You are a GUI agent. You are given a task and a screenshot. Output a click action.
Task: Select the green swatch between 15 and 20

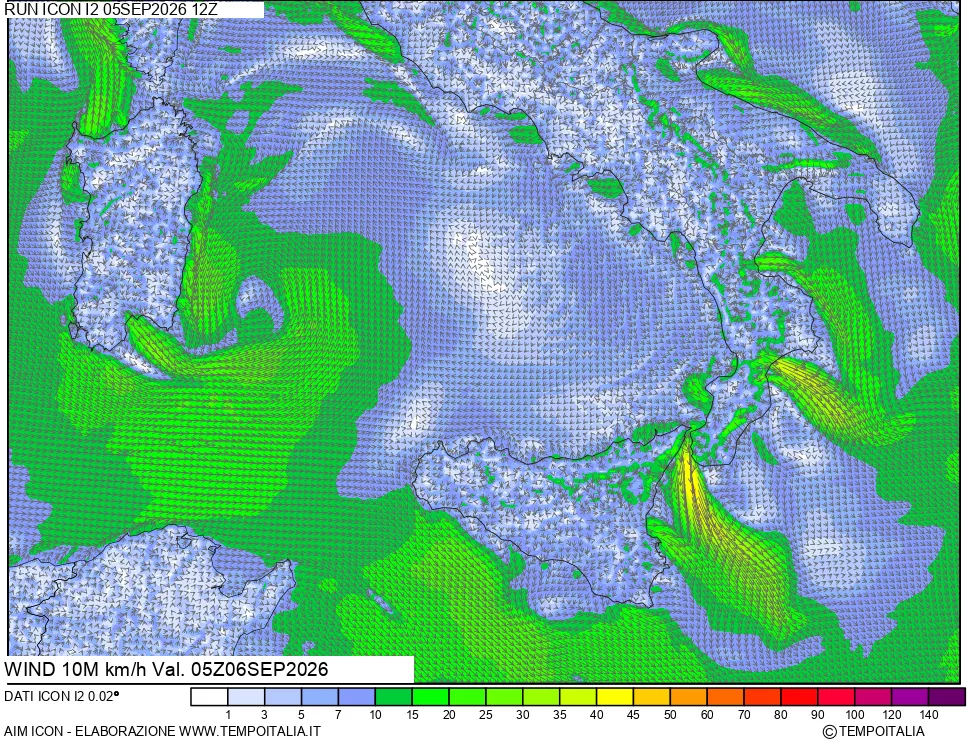[431, 697]
